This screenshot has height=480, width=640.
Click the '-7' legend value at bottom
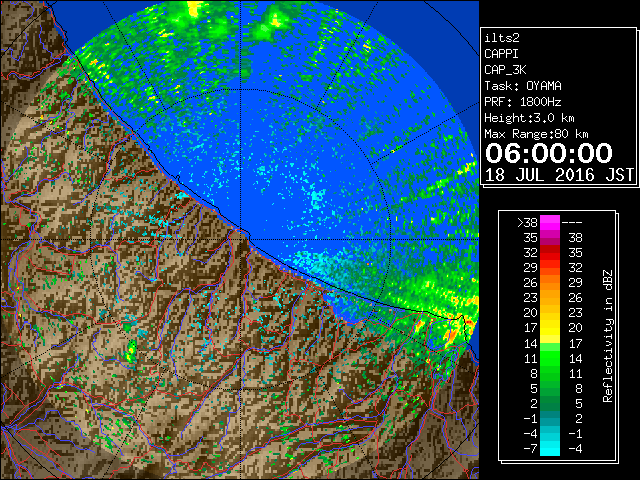(530, 448)
